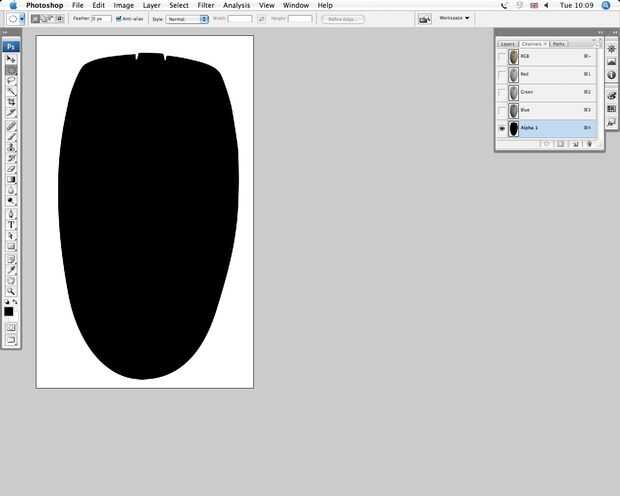The image size is (620, 496).
Task: Choose New selection mode button
Action: point(35,19)
